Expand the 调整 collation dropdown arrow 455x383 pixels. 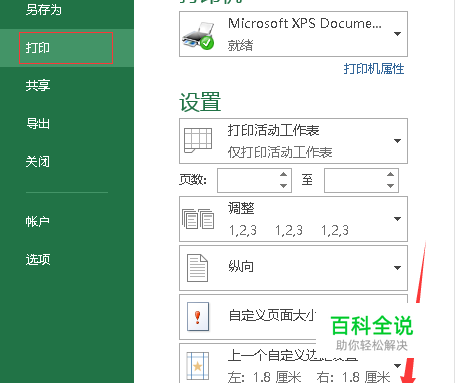click(397, 219)
